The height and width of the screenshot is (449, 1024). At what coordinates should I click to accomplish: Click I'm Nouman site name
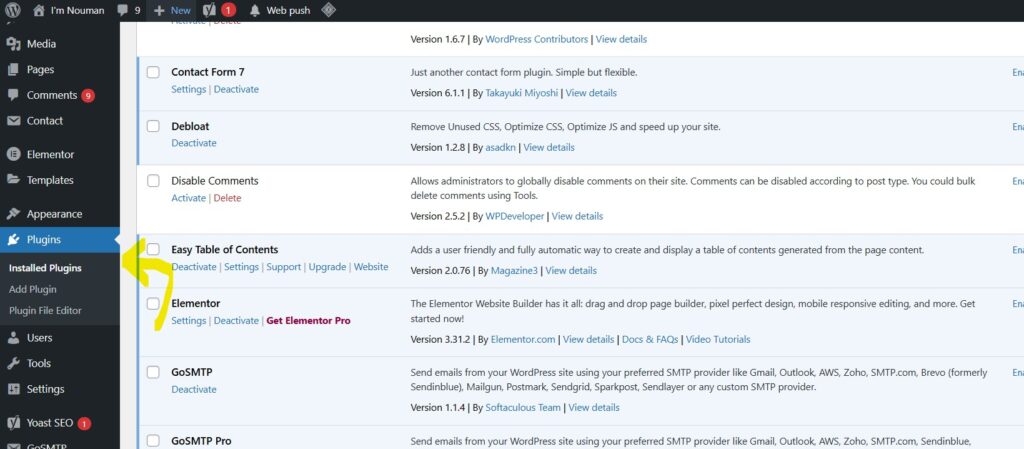tap(77, 10)
